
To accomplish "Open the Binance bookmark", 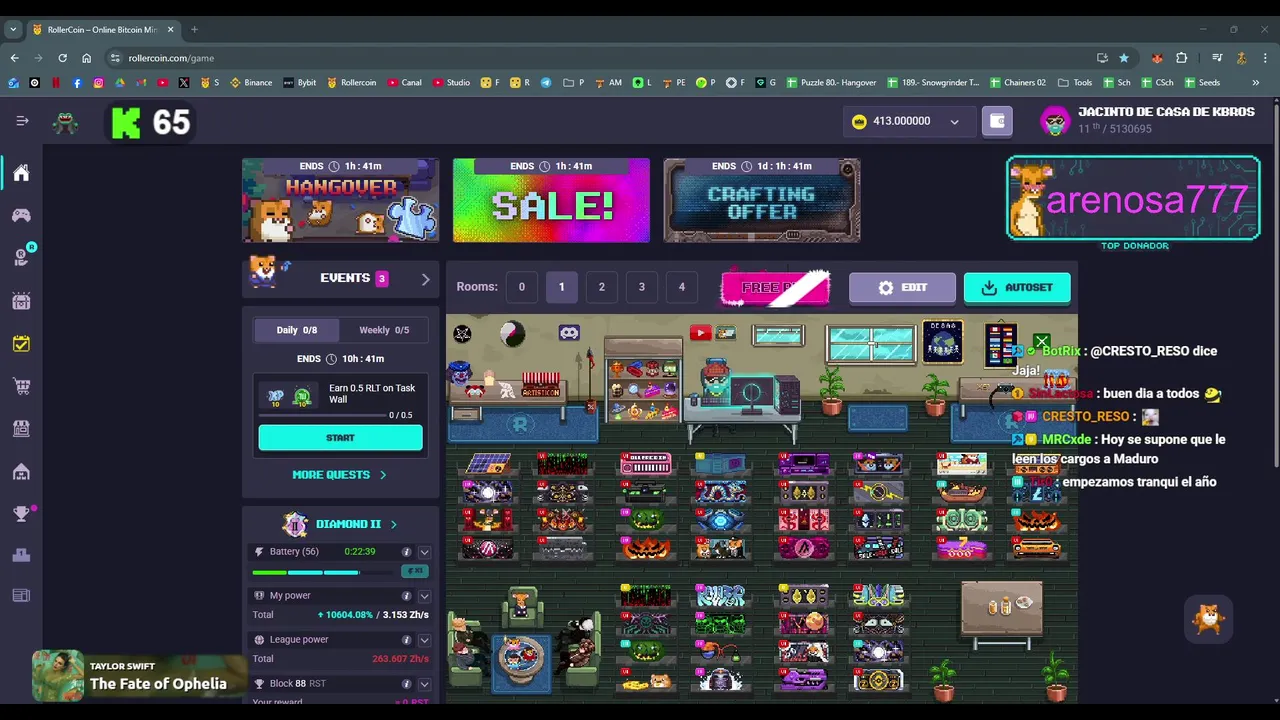I will tap(251, 83).
